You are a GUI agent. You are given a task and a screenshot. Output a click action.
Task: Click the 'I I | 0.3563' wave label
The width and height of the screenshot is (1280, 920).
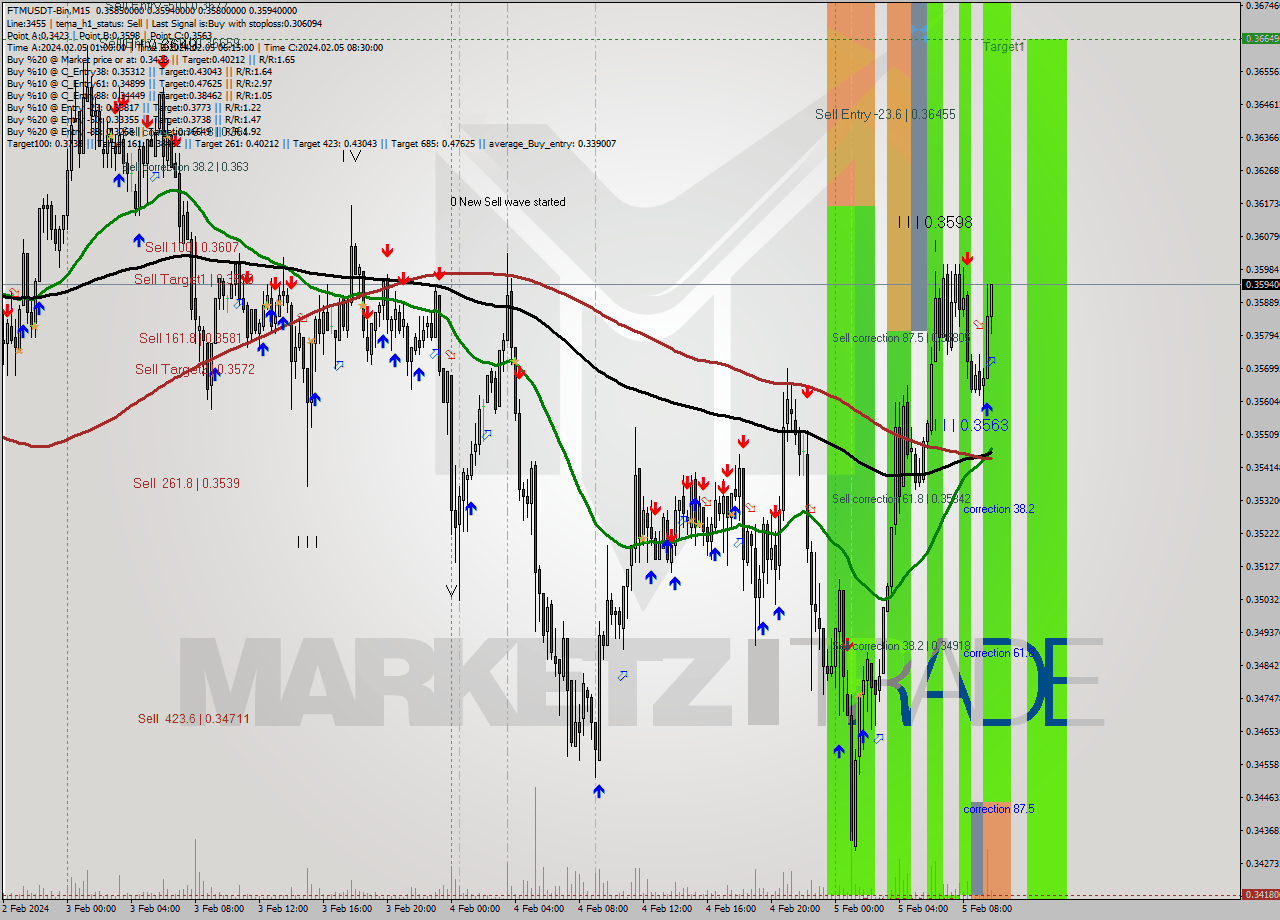click(x=974, y=425)
